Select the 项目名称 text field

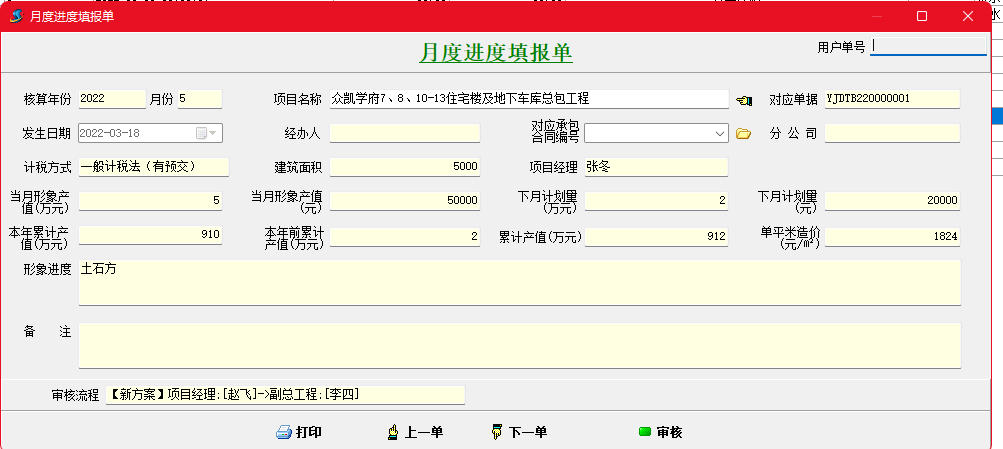coord(528,99)
